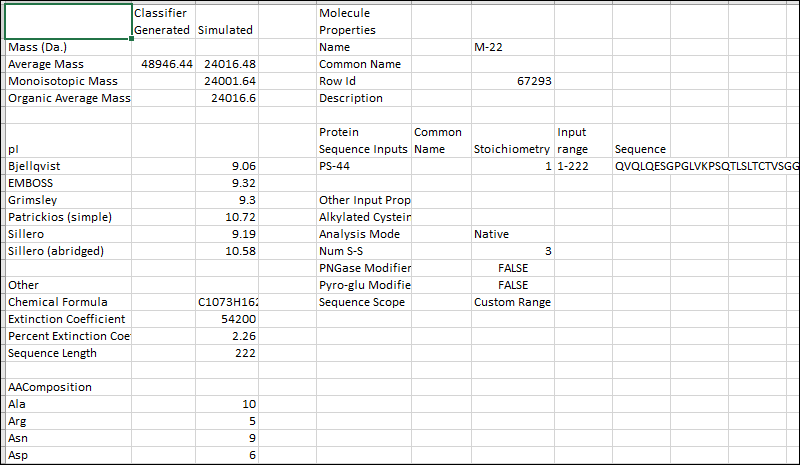Select the PS-44 protein sequence input cell
This screenshot has width=800, height=465.
coord(362,166)
